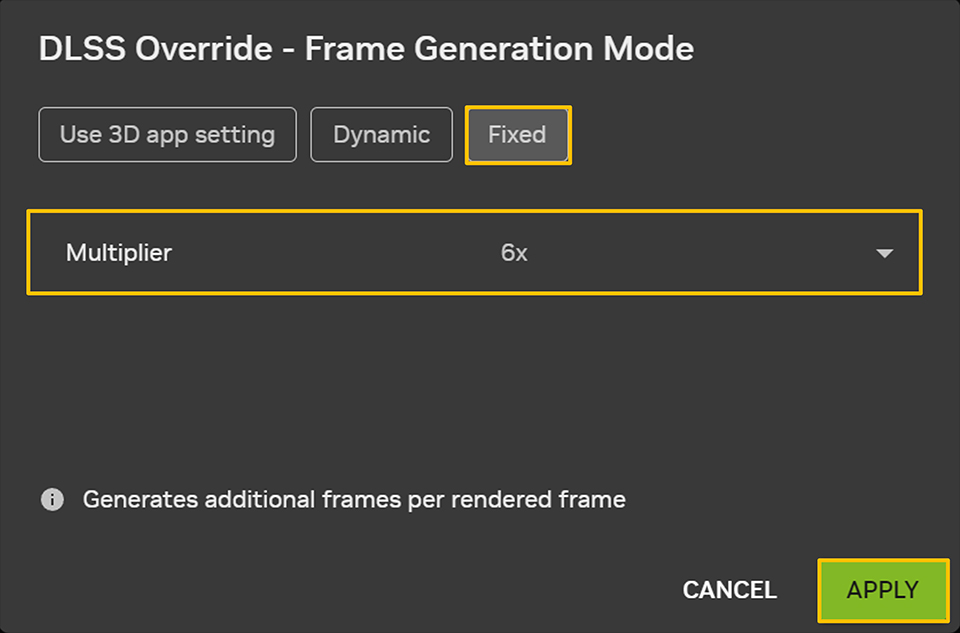Click CANCEL to dismiss the dialog
Viewport: 960px width, 633px height.
pos(729,590)
